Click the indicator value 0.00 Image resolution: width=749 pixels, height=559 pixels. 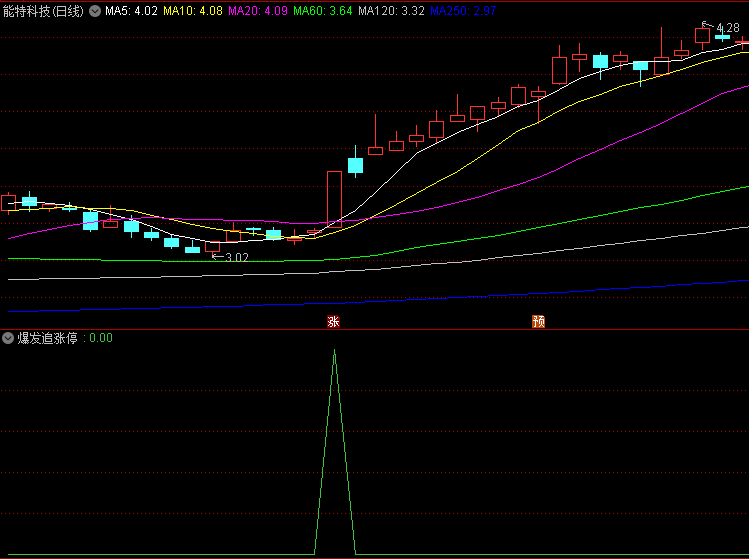[100, 338]
